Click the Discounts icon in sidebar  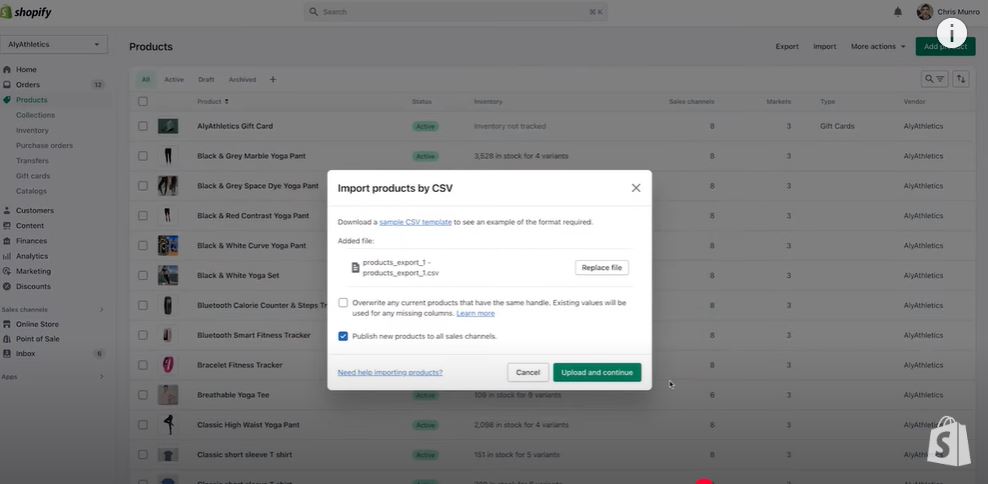click(x=7, y=286)
